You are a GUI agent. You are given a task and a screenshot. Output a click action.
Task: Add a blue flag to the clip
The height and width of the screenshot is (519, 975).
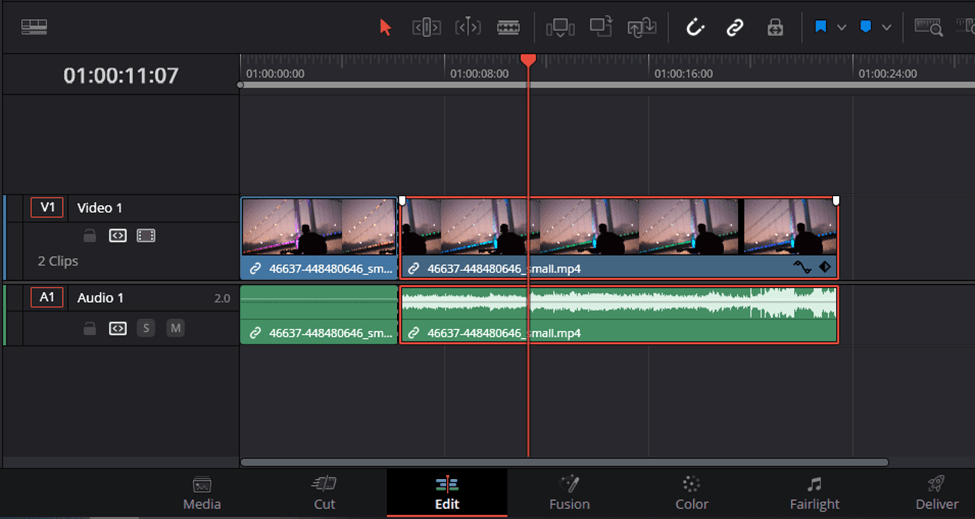point(821,27)
